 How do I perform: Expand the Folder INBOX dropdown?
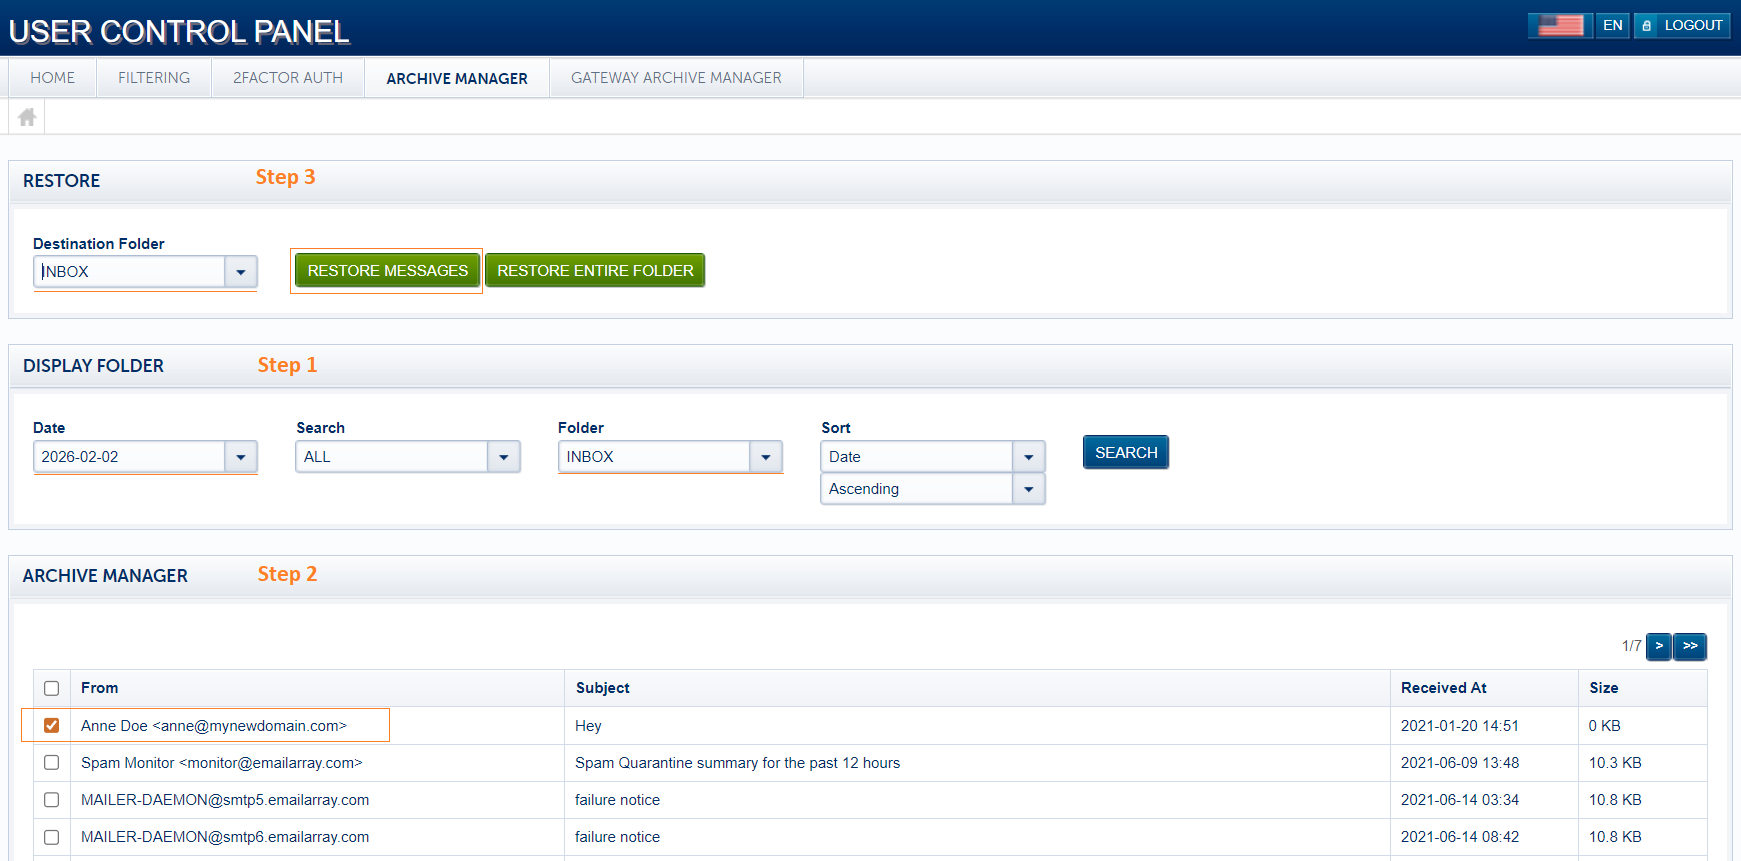(x=765, y=457)
